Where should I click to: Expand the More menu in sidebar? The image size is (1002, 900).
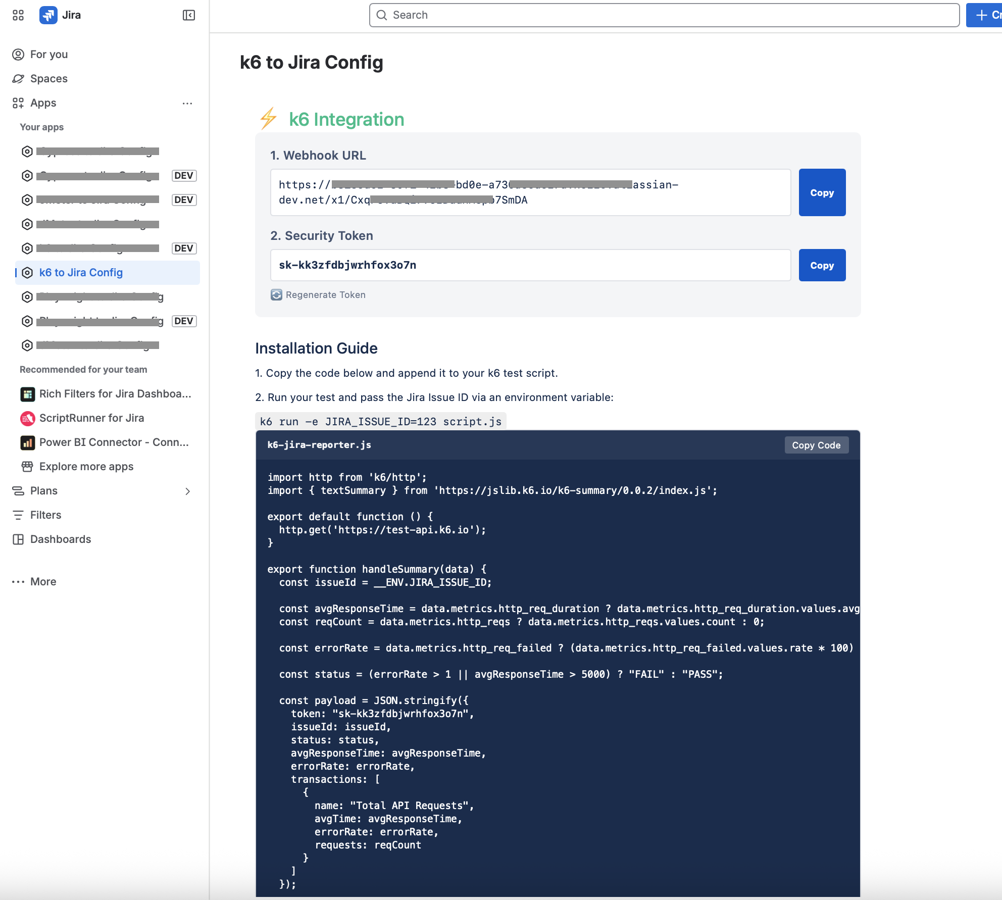click(x=35, y=582)
